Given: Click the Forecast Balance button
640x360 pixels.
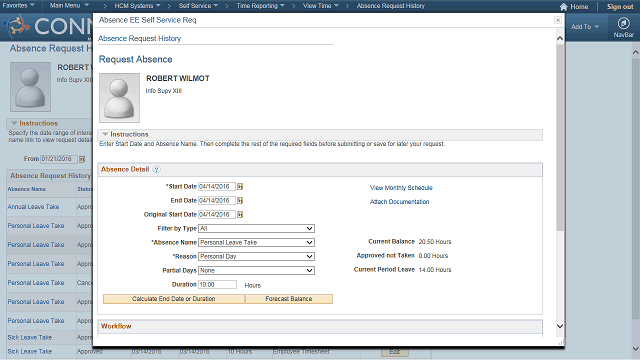Looking at the screenshot, I should pos(289,299).
